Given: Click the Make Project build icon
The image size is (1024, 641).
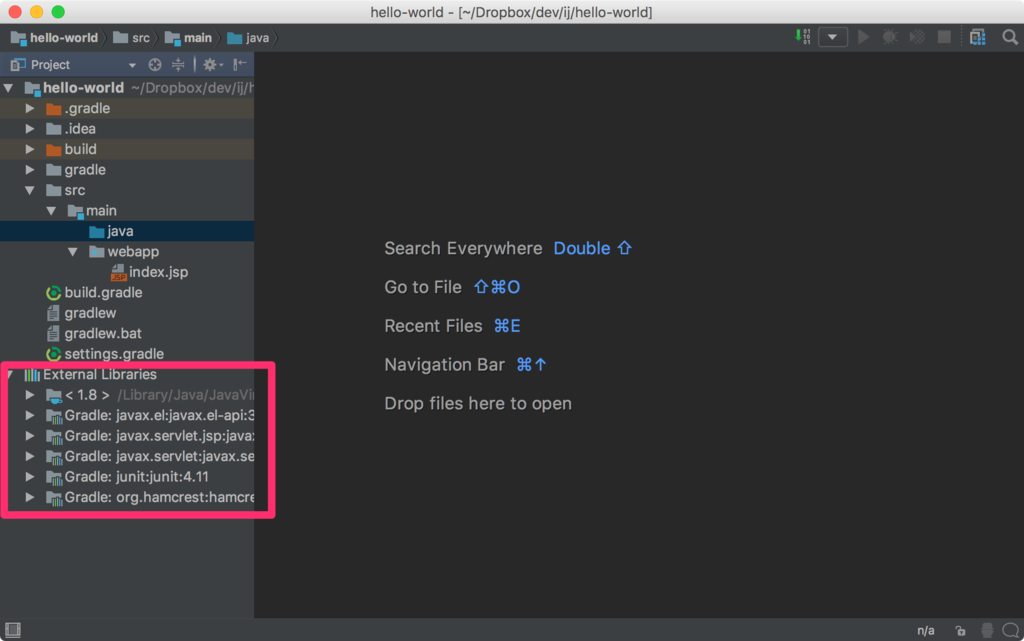Looking at the screenshot, I should [803, 37].
